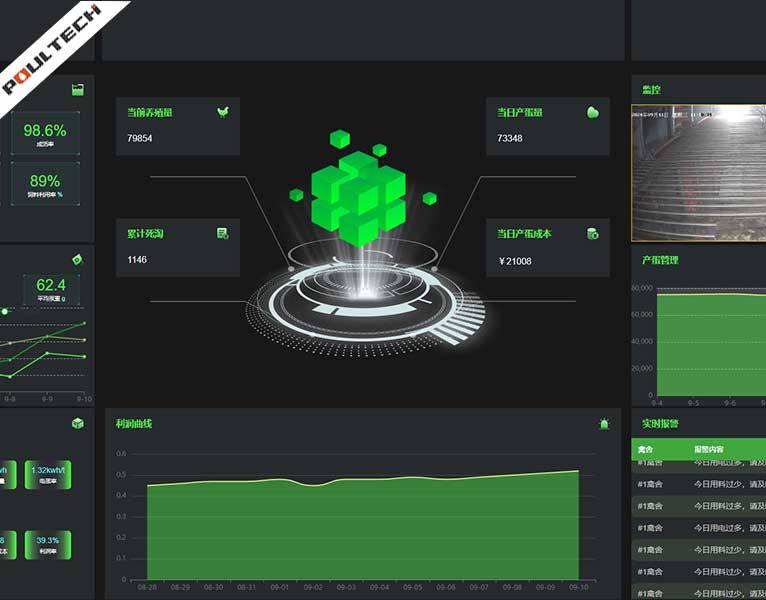
Task: Click the list icon in 累计死淘 card
Action: tap(223, 234)
